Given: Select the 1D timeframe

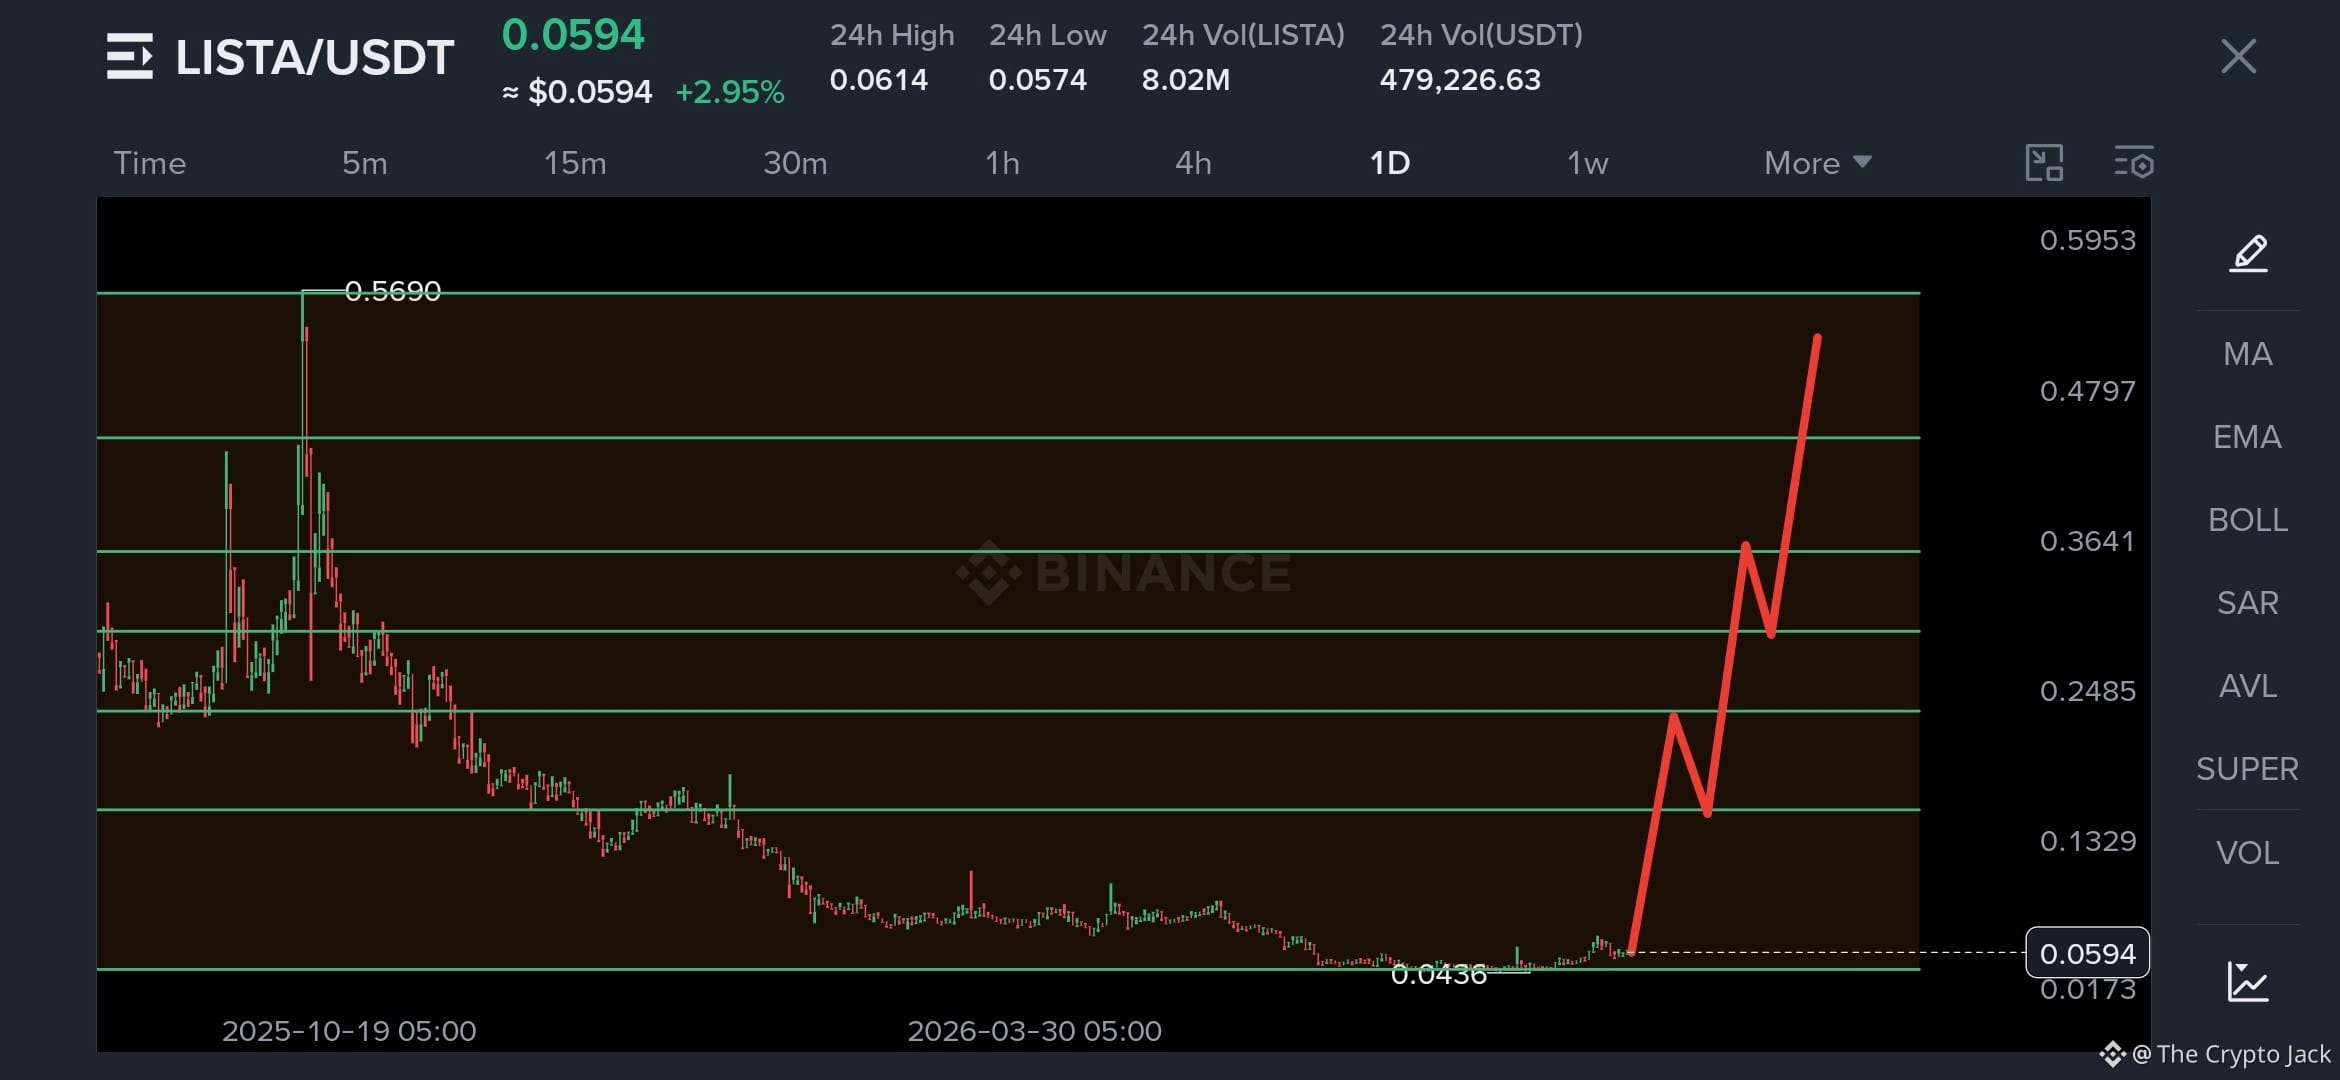Looking at the screenshot, I should (1390, 163).
